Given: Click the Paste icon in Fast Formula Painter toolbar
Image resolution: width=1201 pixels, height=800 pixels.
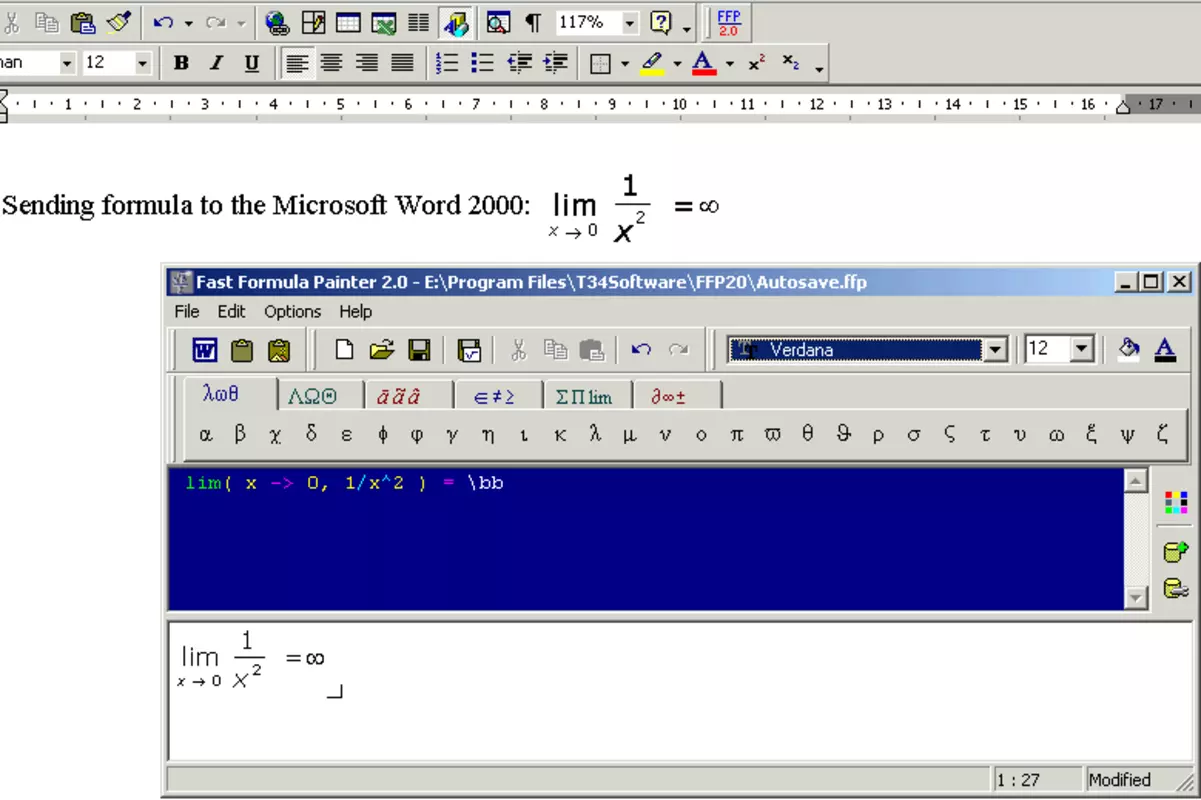Looking at the screenshot, I should [592, 350].
